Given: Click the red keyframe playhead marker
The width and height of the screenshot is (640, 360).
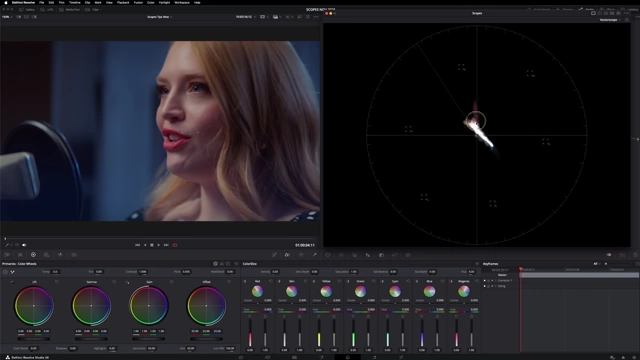Looking at the screenshot, I should coord(520,269).
